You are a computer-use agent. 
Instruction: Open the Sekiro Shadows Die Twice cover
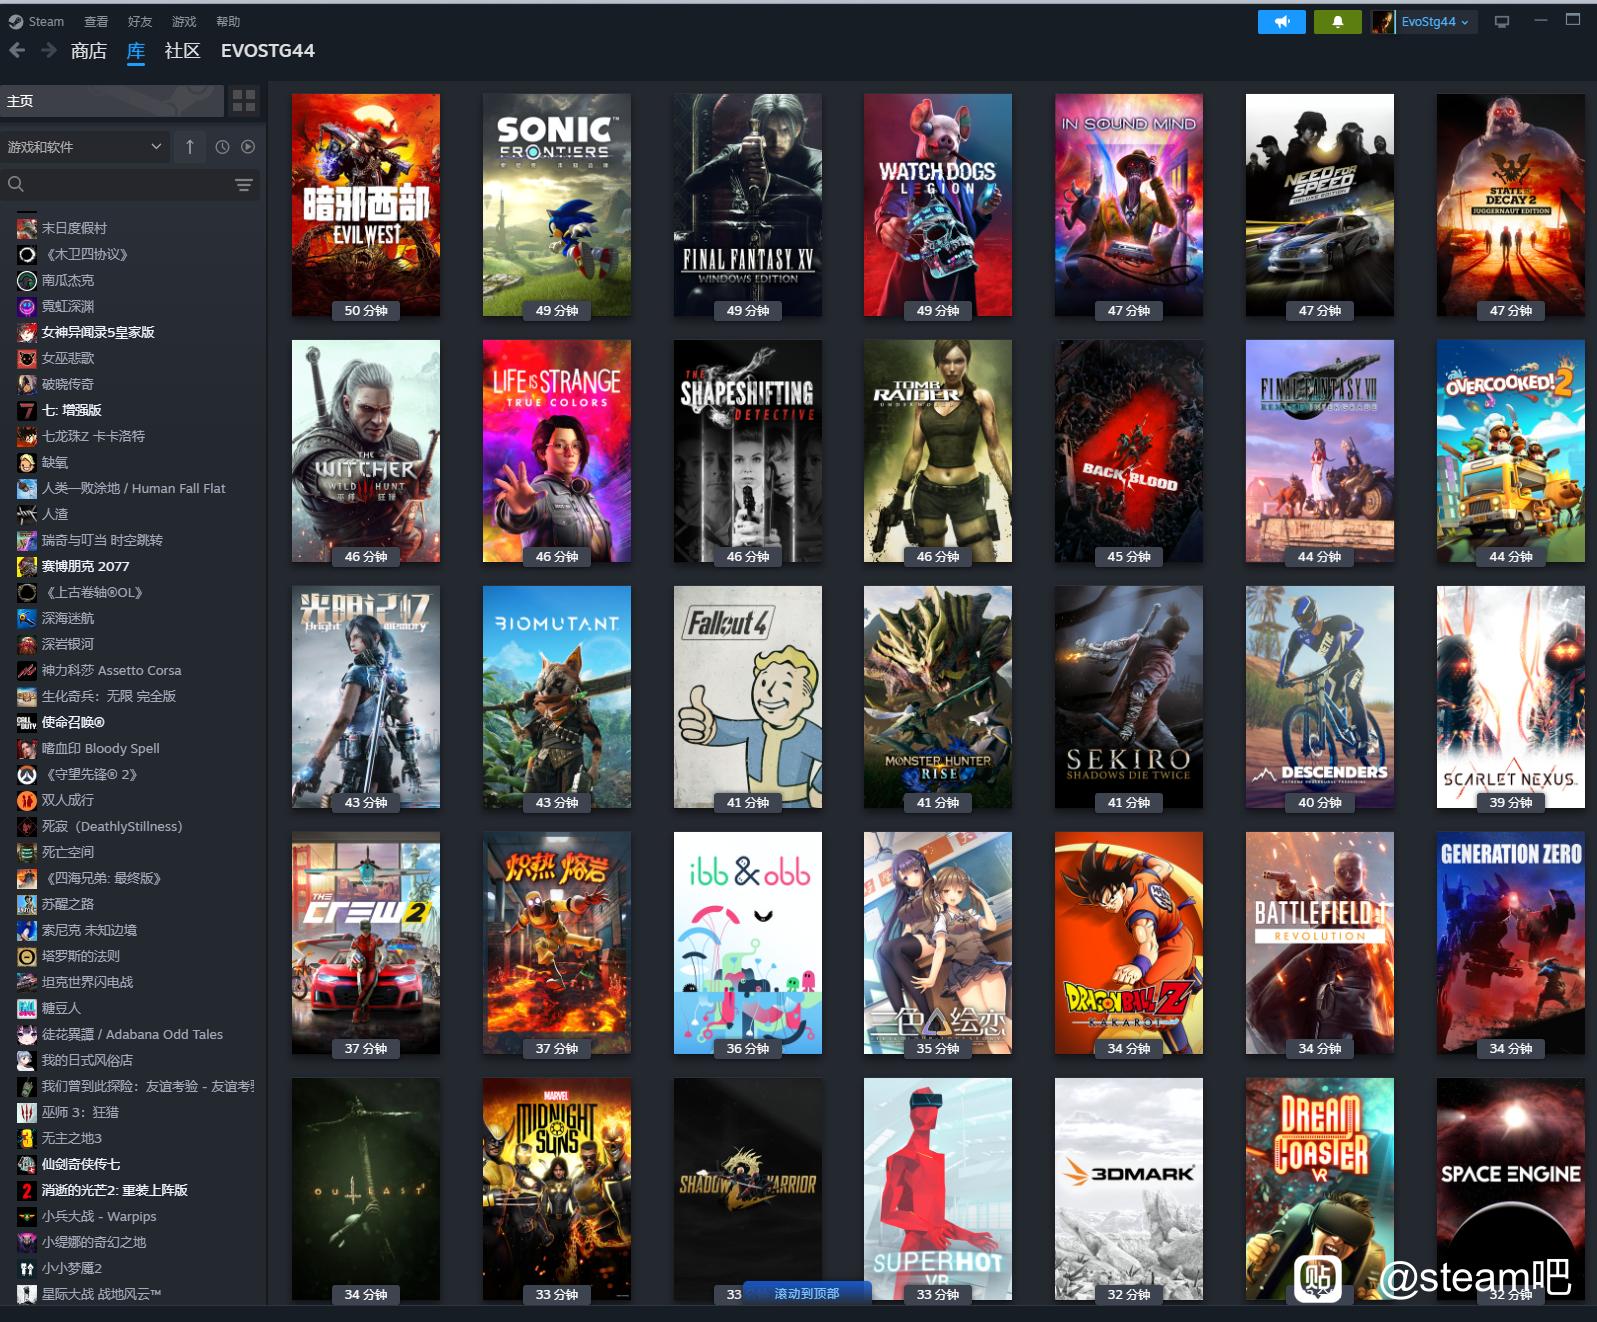pyautogui.click(x=1129, y=697)
